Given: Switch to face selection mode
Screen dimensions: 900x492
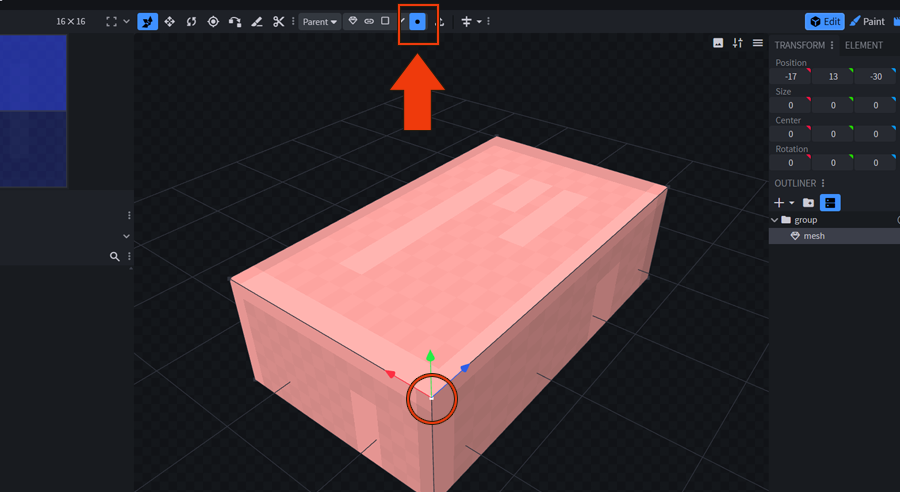Looking at the screenshot, I should pyautogui.click(x=385, y=21).
